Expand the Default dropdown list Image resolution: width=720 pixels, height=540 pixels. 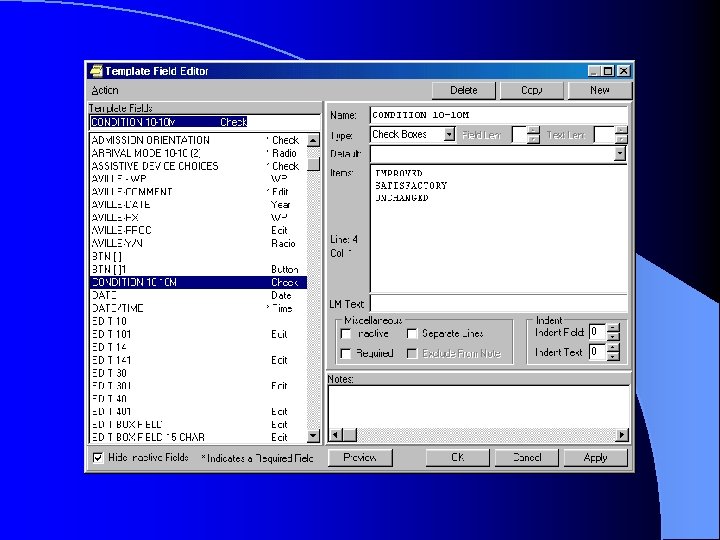(x=620, y=154)
